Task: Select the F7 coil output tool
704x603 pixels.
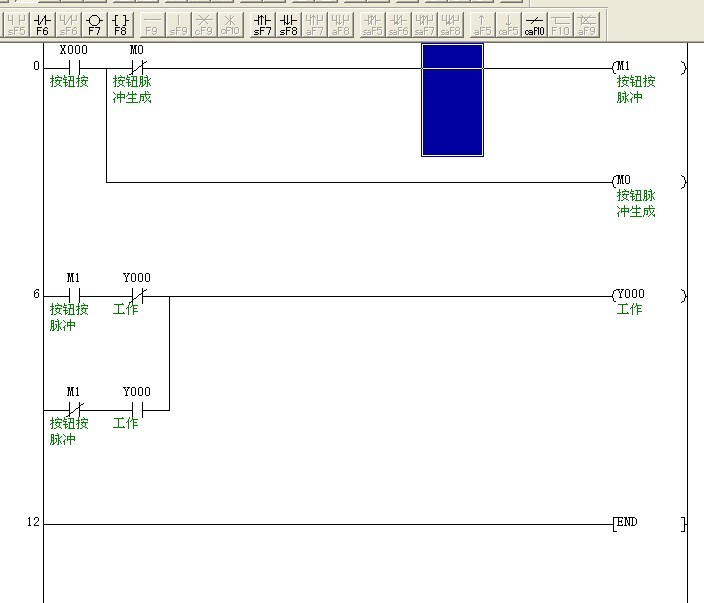Action: click(x=94, y=24)
